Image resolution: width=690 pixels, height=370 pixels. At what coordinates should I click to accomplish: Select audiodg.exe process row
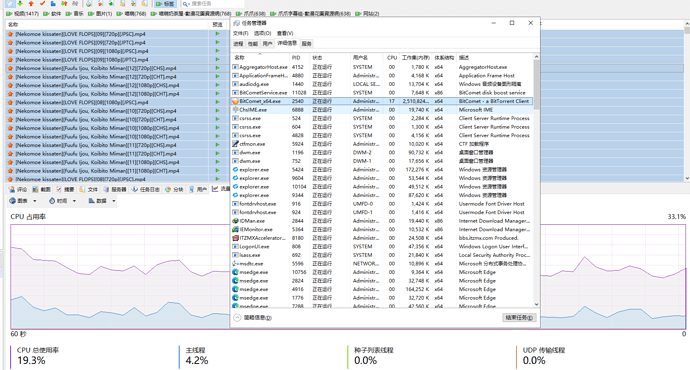tap(382, 84)
